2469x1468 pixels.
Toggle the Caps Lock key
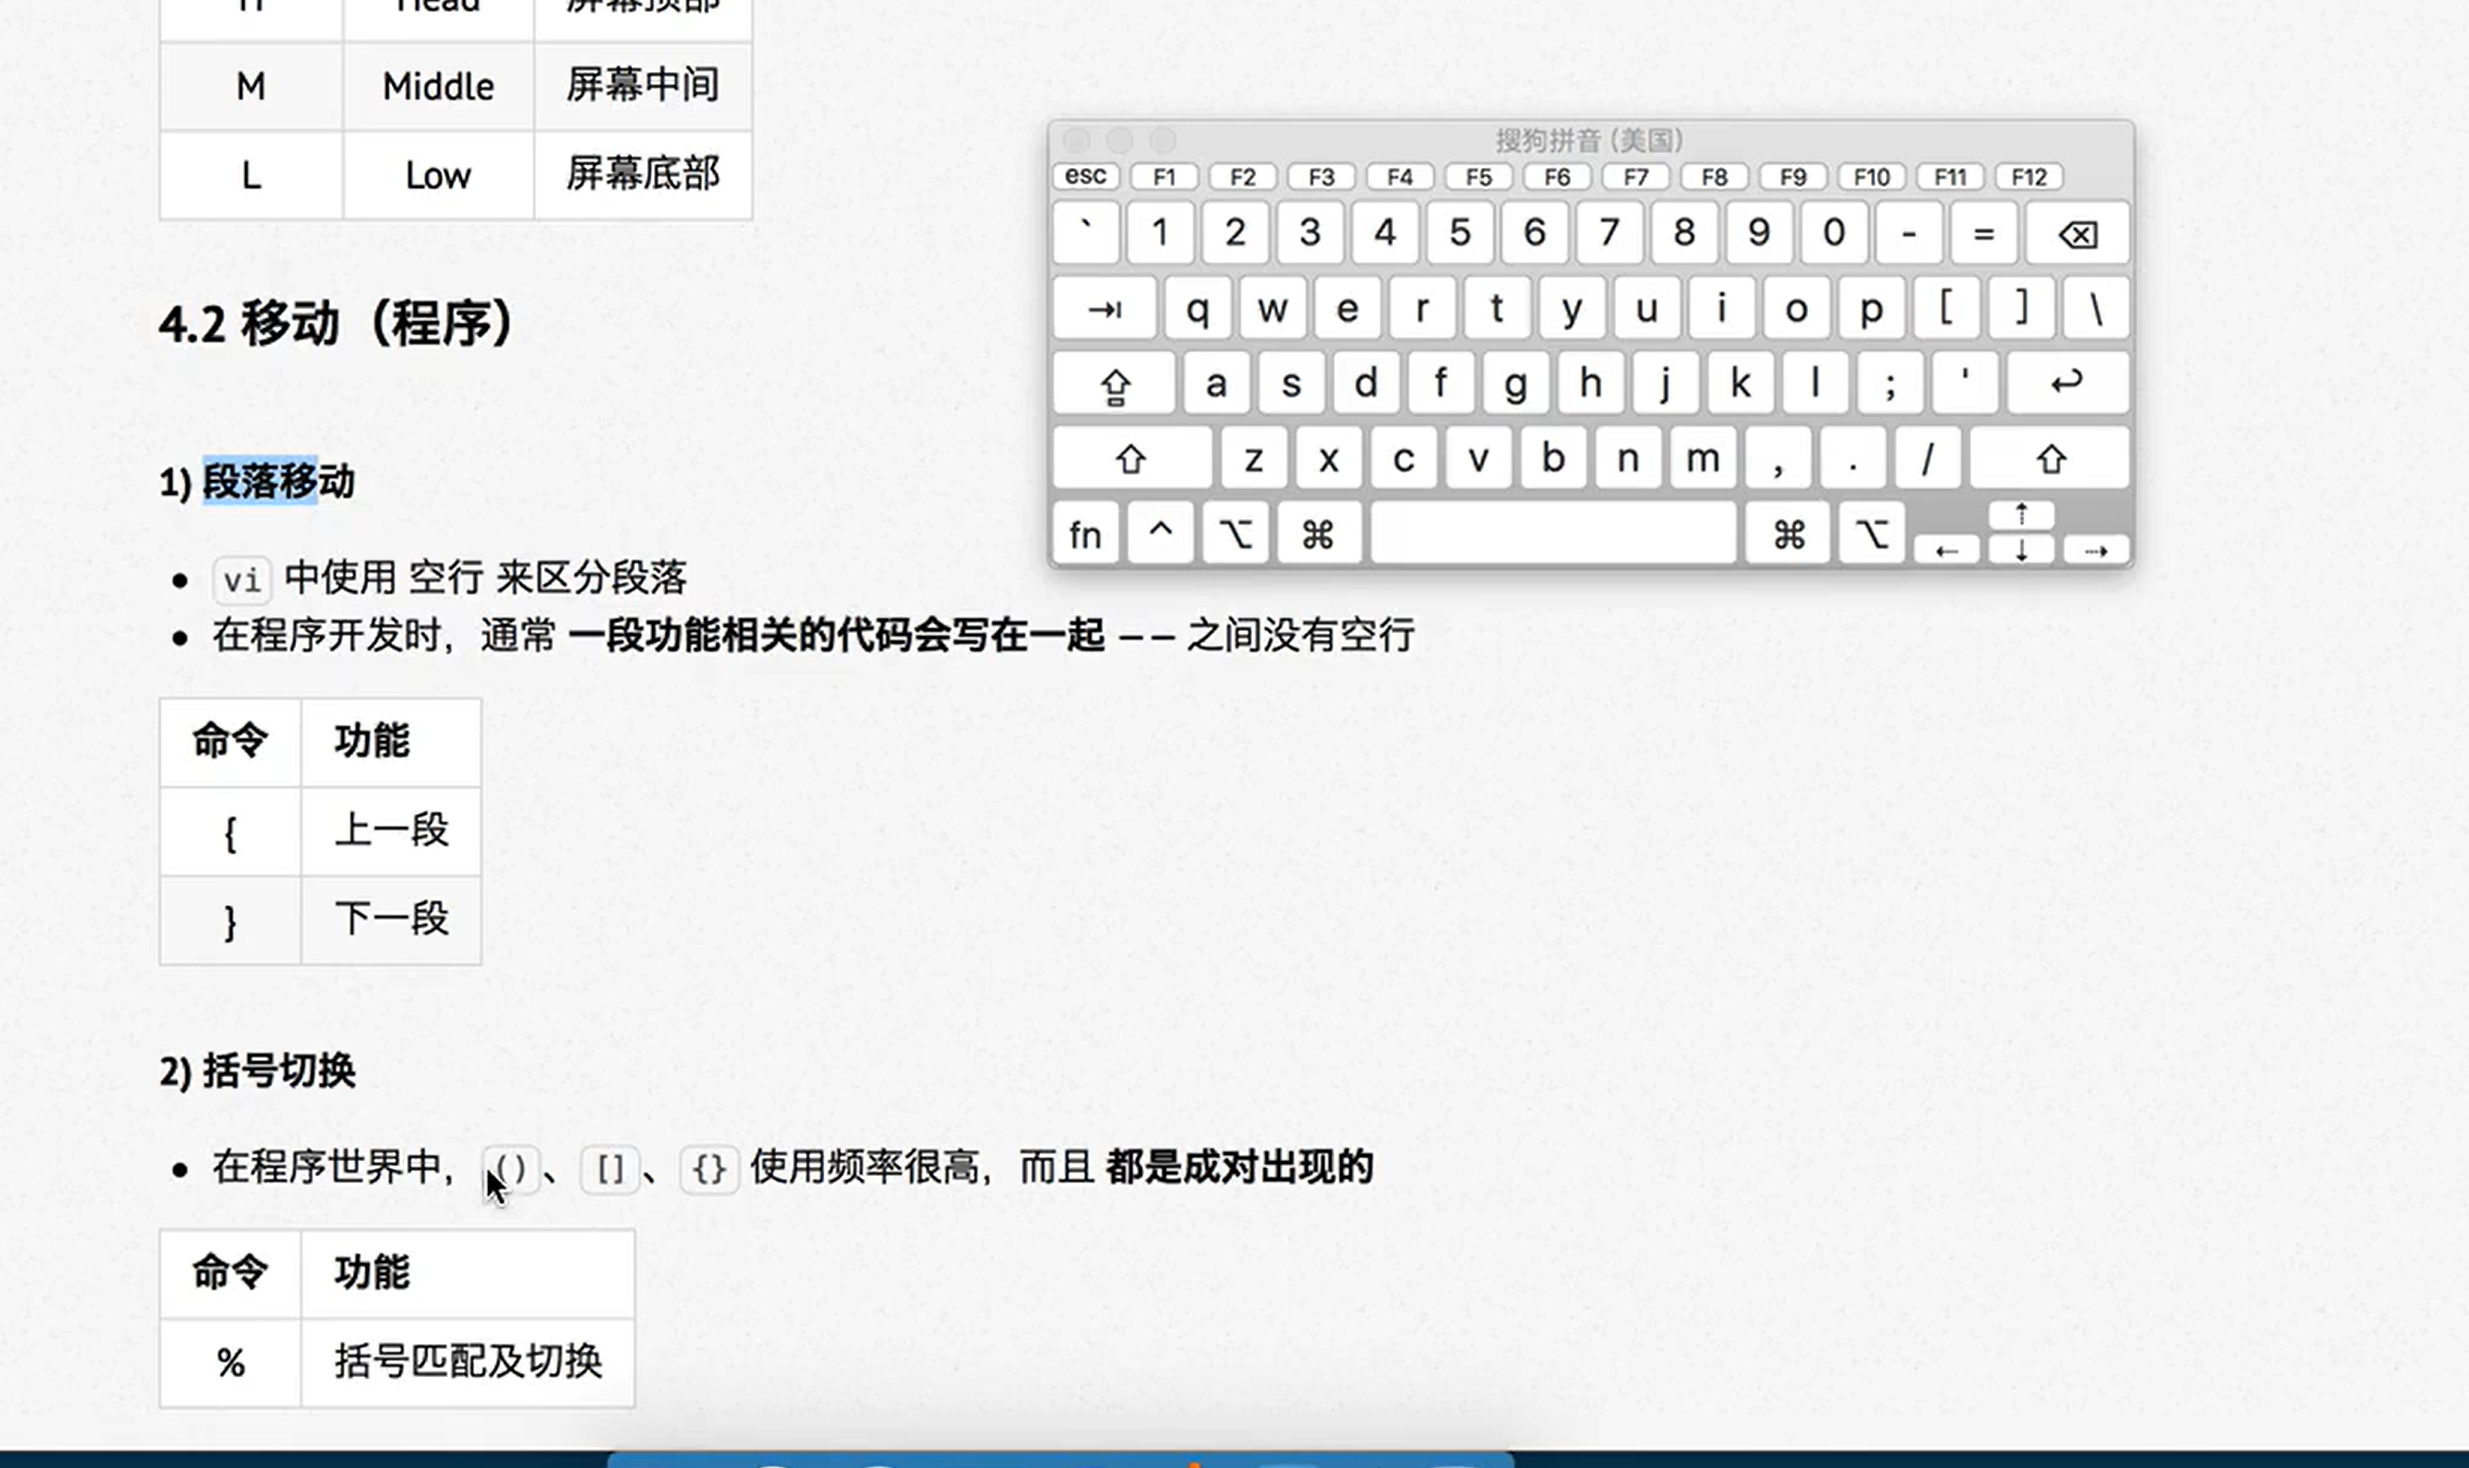point(1114,384)
